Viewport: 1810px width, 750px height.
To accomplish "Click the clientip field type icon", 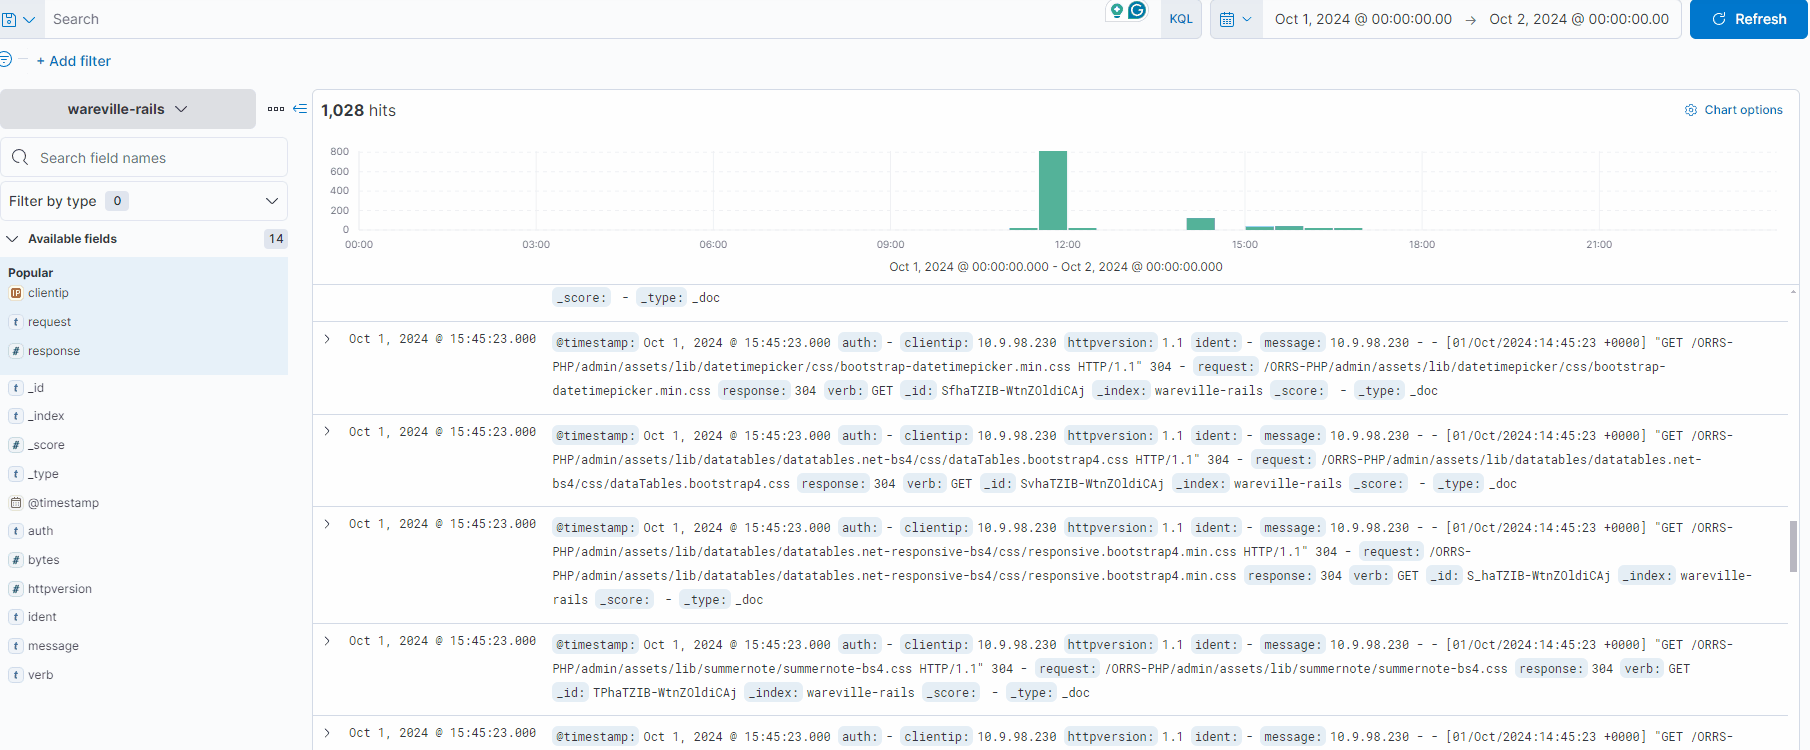I will pyautogui.click(x=16, y=293).
